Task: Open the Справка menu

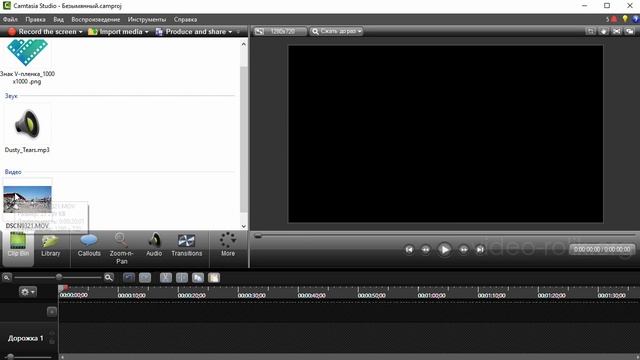Action: pos(185,19)
